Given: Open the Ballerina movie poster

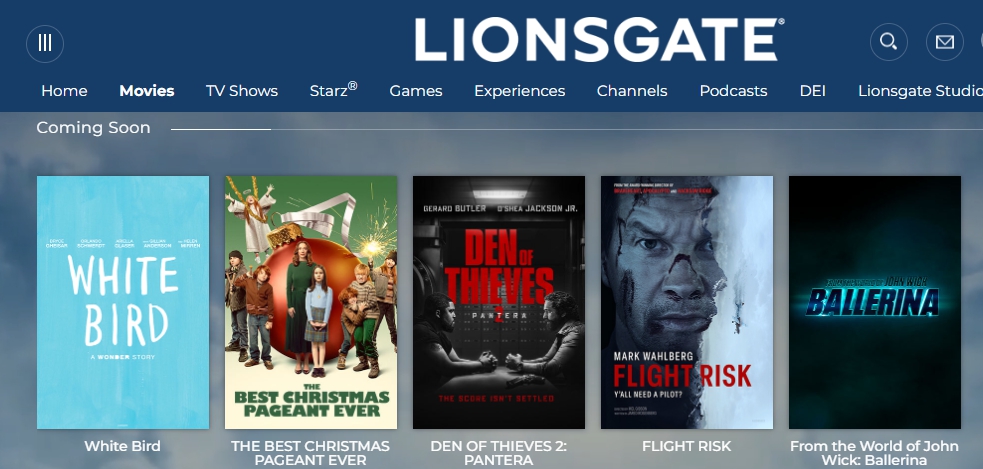Looking at the screenshot, I should 875,302.
